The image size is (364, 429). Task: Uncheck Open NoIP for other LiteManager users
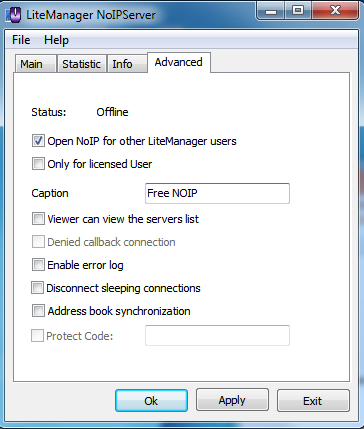(x=38, y=141)
